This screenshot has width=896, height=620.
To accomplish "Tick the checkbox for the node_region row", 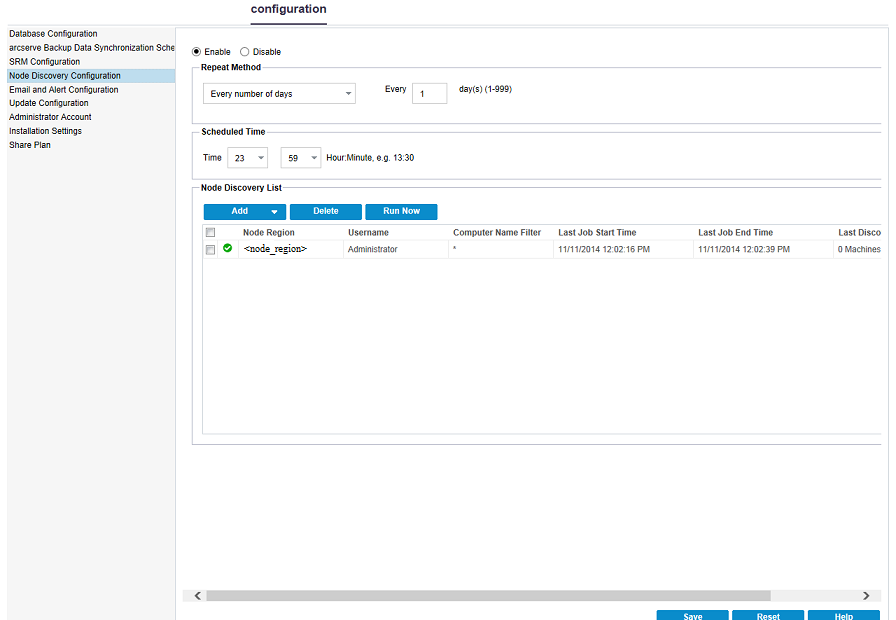I will pos(211,250).
